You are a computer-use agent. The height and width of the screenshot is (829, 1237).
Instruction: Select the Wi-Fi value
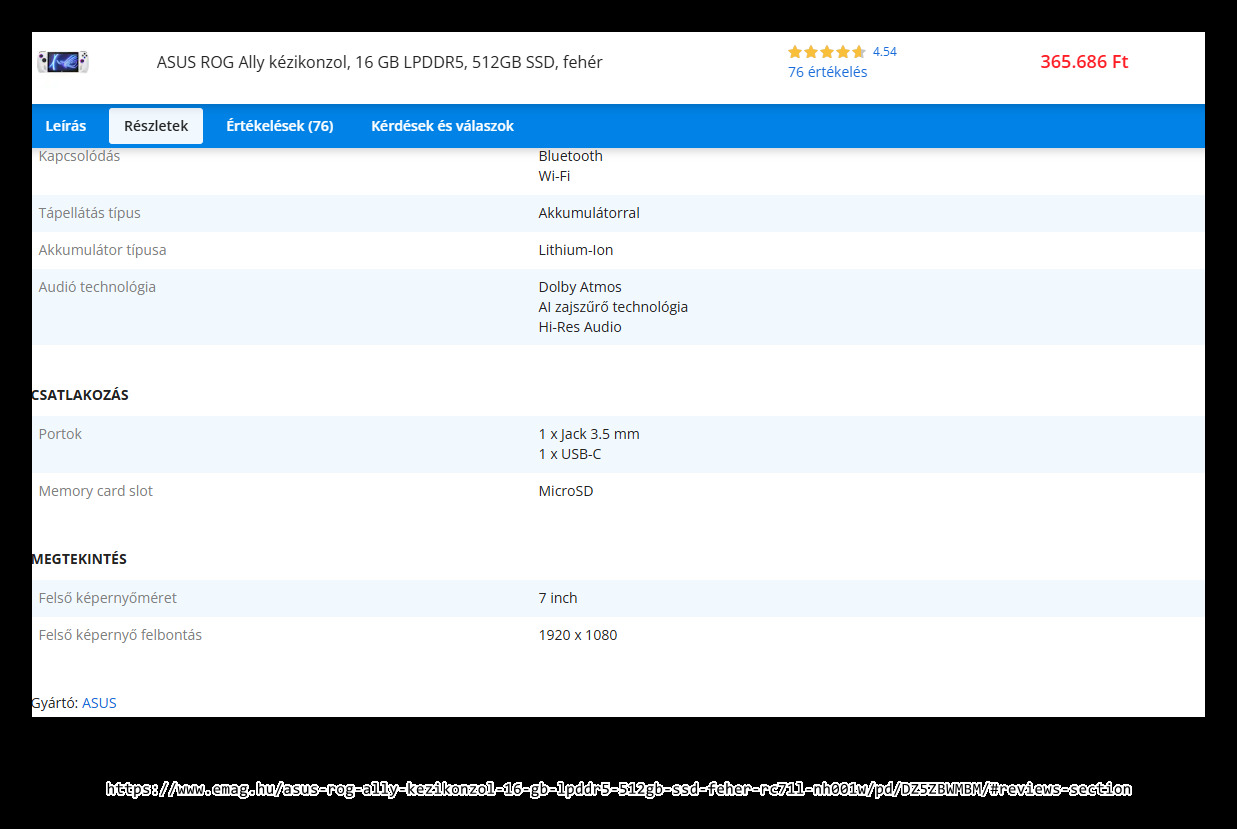[555, 176]
